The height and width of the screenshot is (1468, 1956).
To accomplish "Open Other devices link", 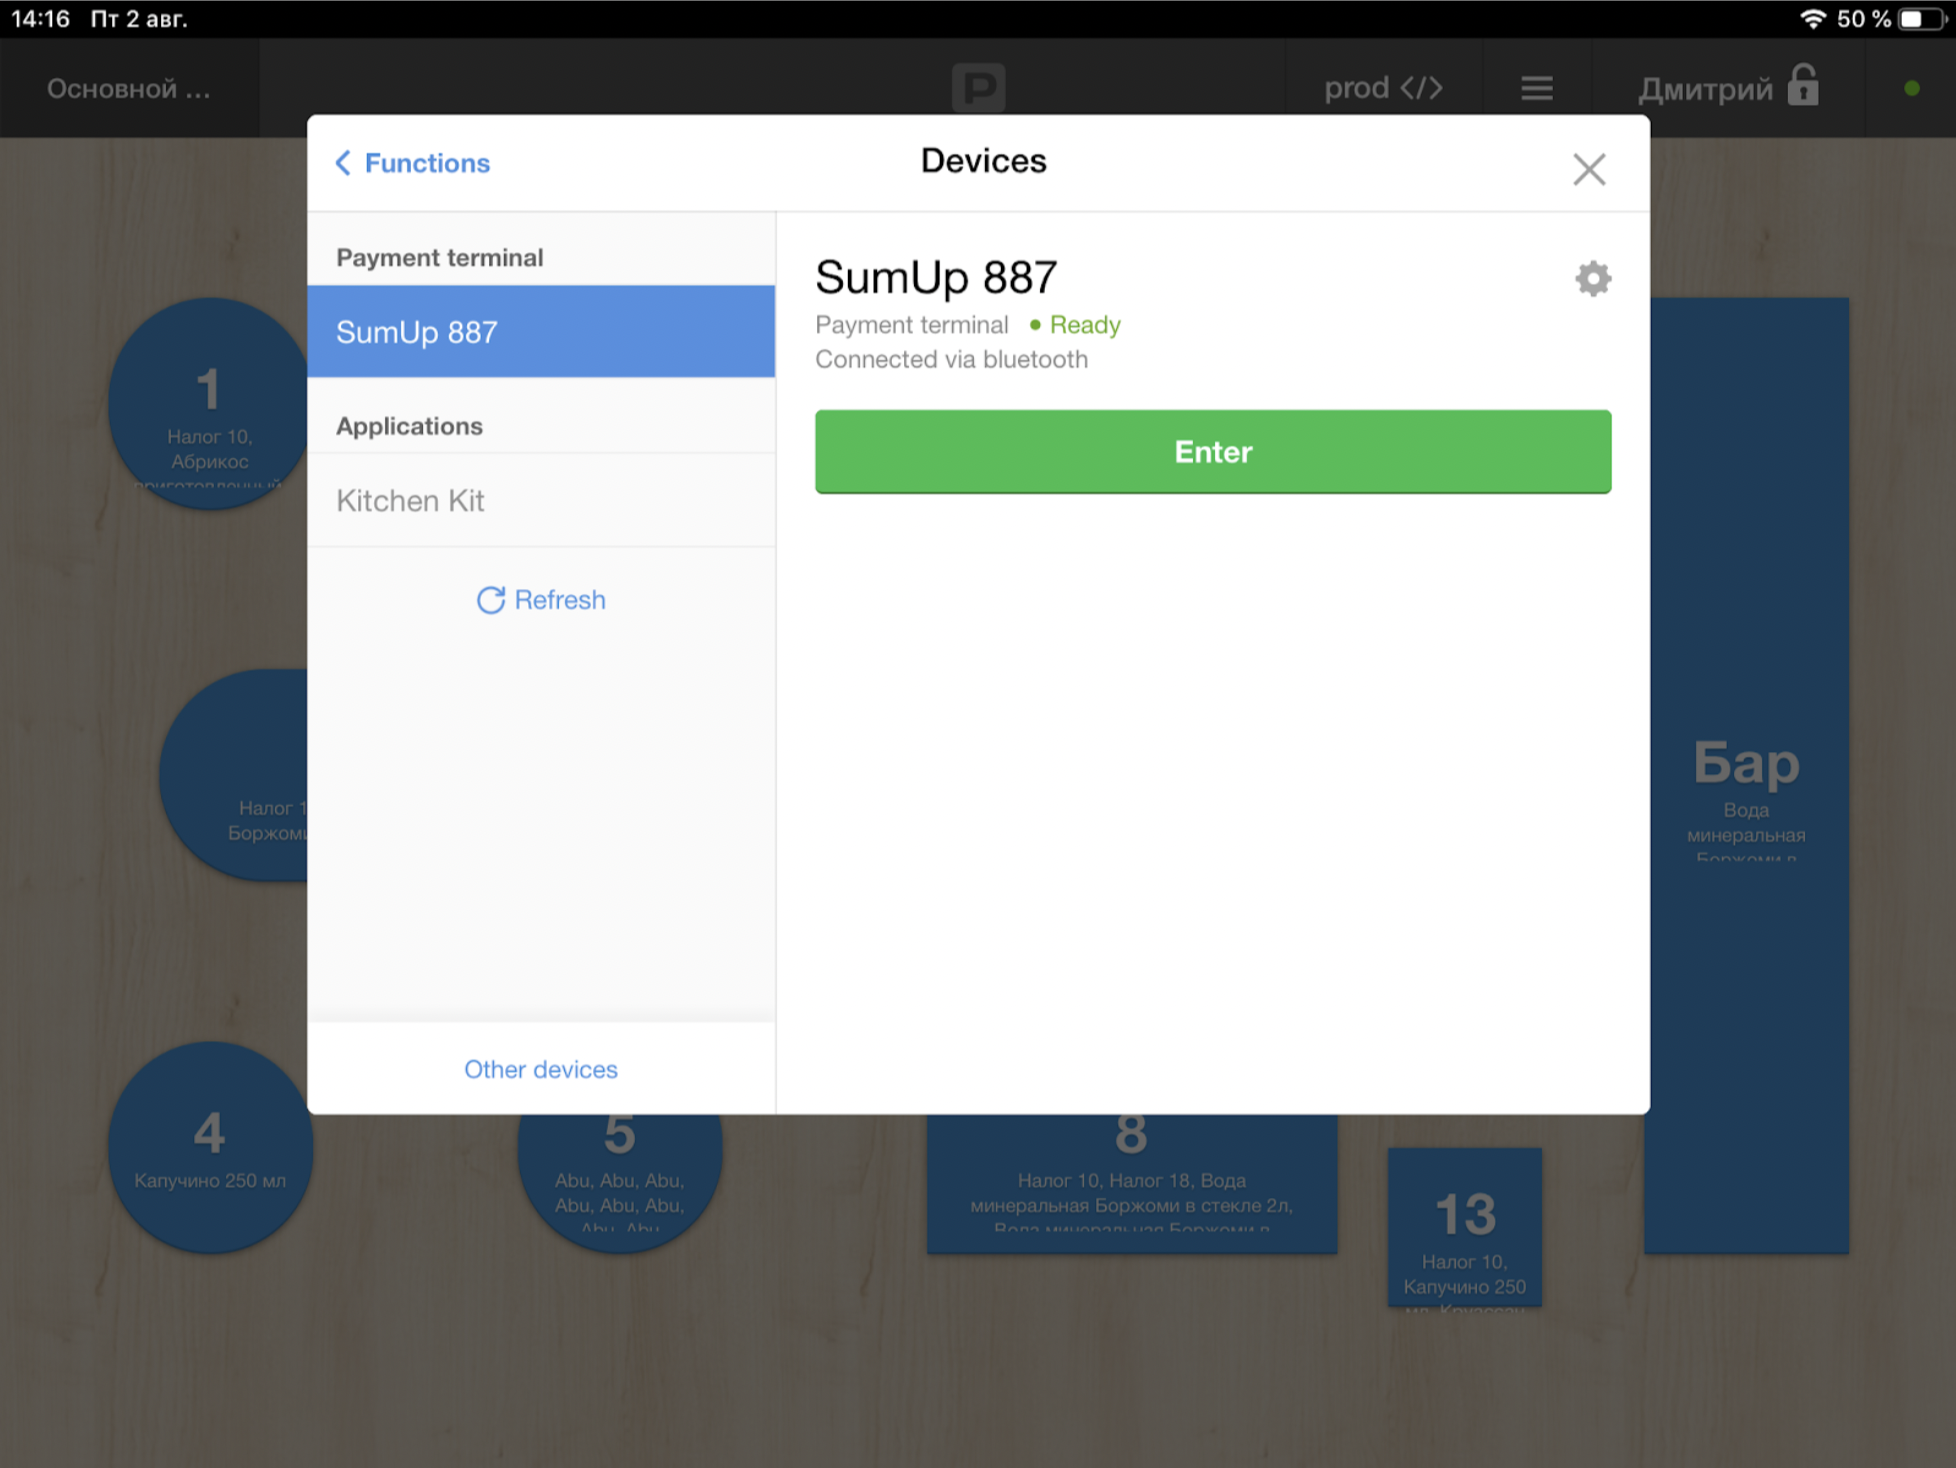I will coord(541,1069).
